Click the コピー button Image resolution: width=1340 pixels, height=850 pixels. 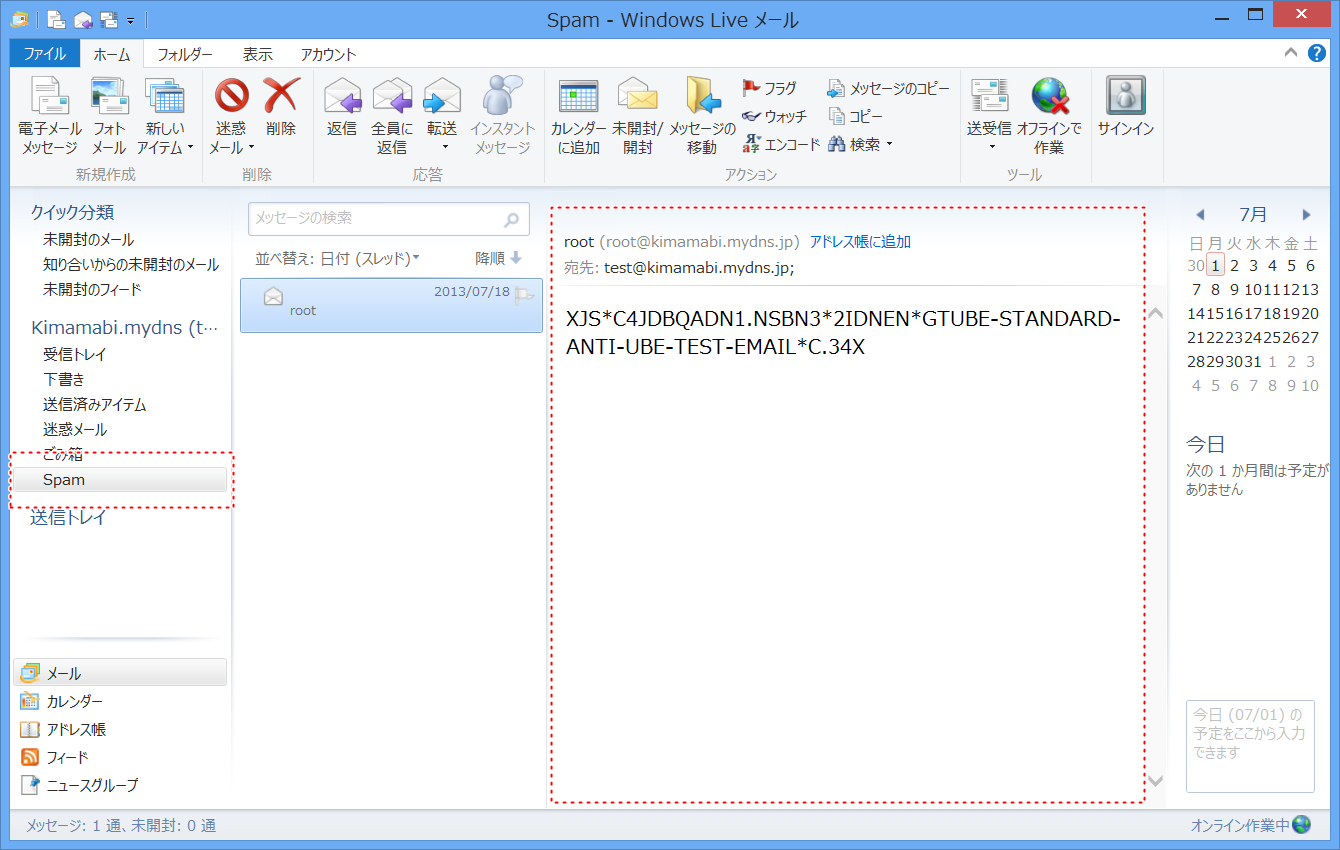pyautogui.click(x=856, y=117)
